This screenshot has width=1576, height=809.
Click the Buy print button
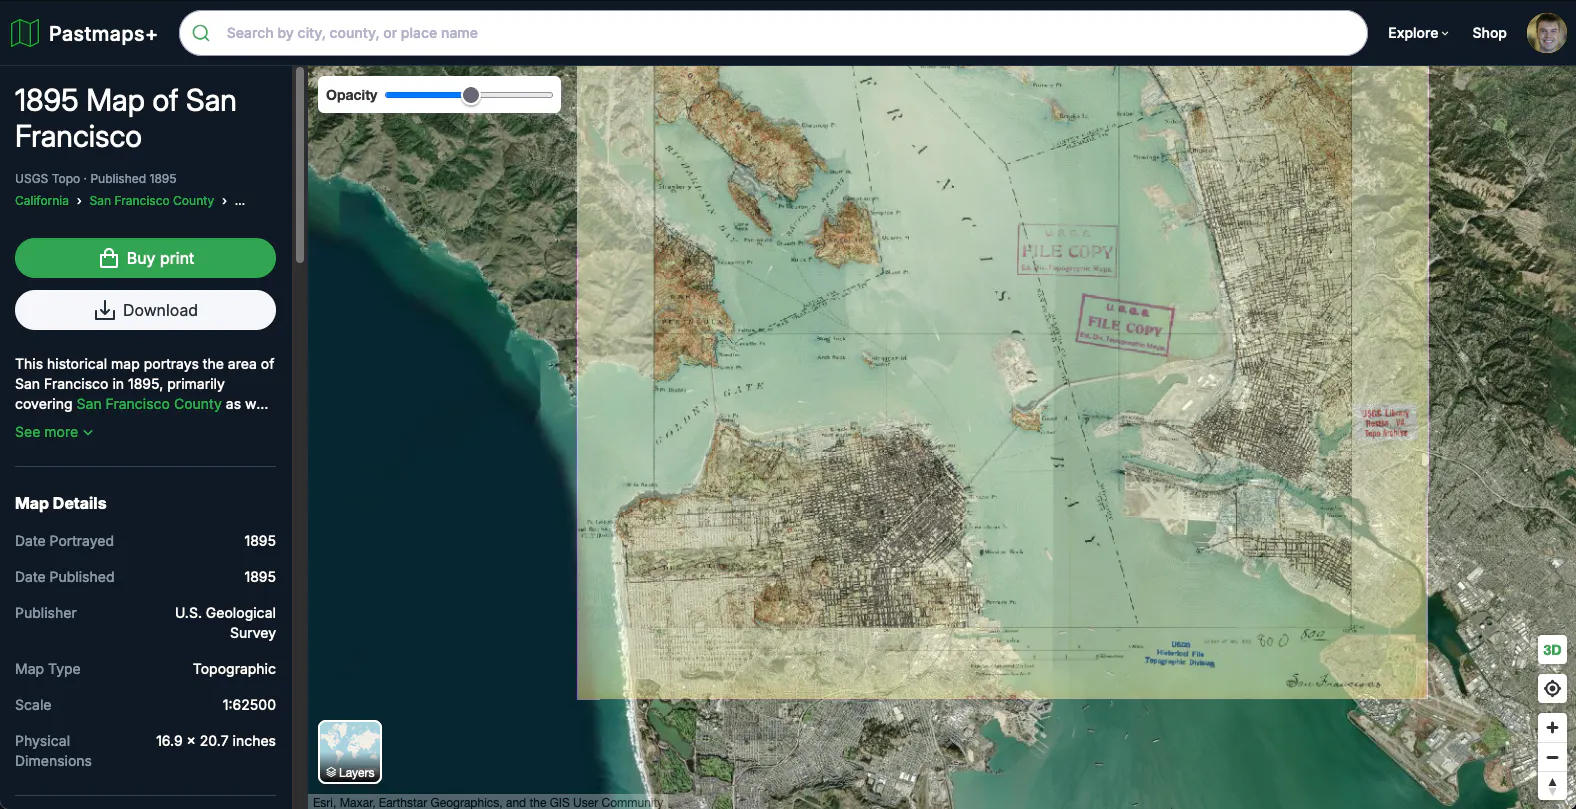point(145,258)
